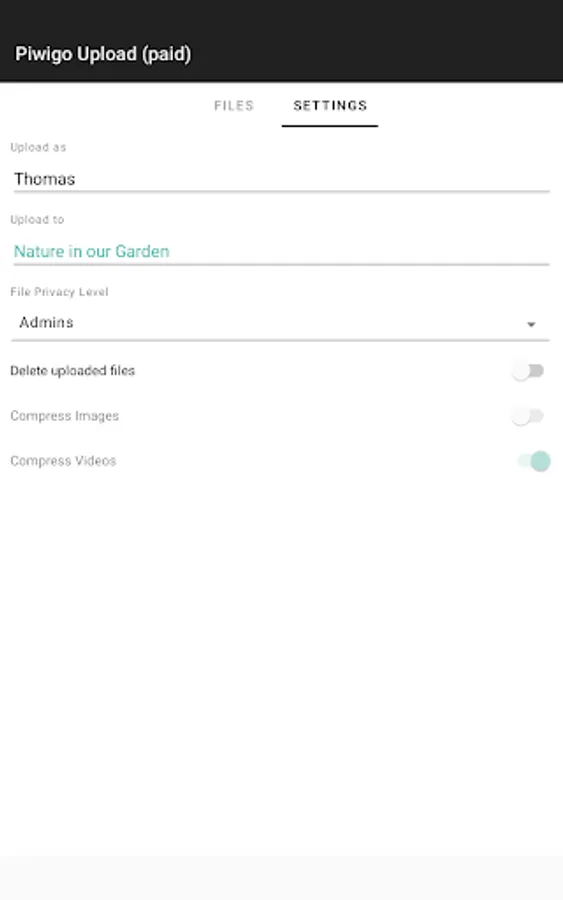The height and width of the screenshot is (900, 563).
Task: Click the underline beneath Nature in our Garden
Action: [281, 264]
